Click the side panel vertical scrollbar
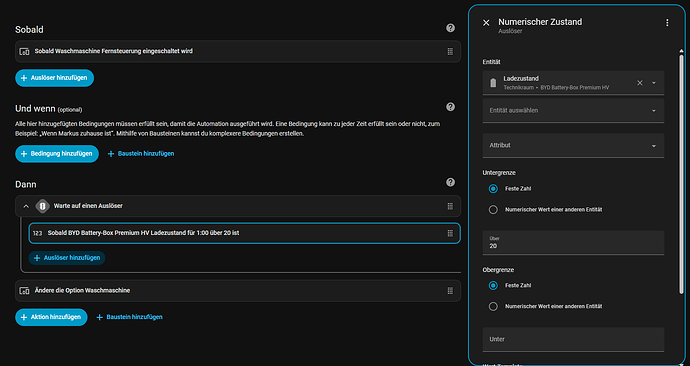Screen dimensions: 690x366 pos(682,174)
